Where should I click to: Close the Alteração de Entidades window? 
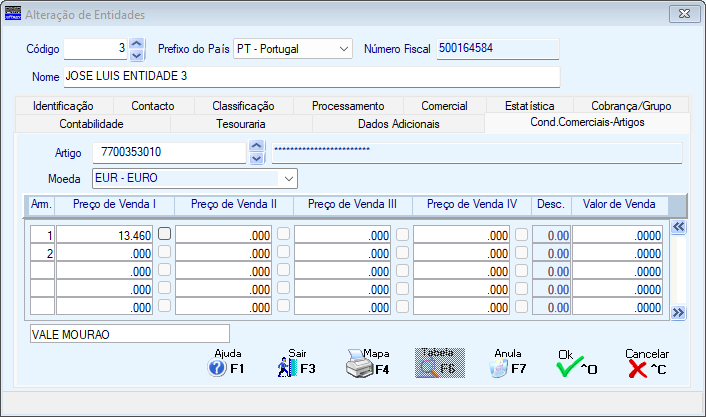pyautogui.click(x=684, y=14)
